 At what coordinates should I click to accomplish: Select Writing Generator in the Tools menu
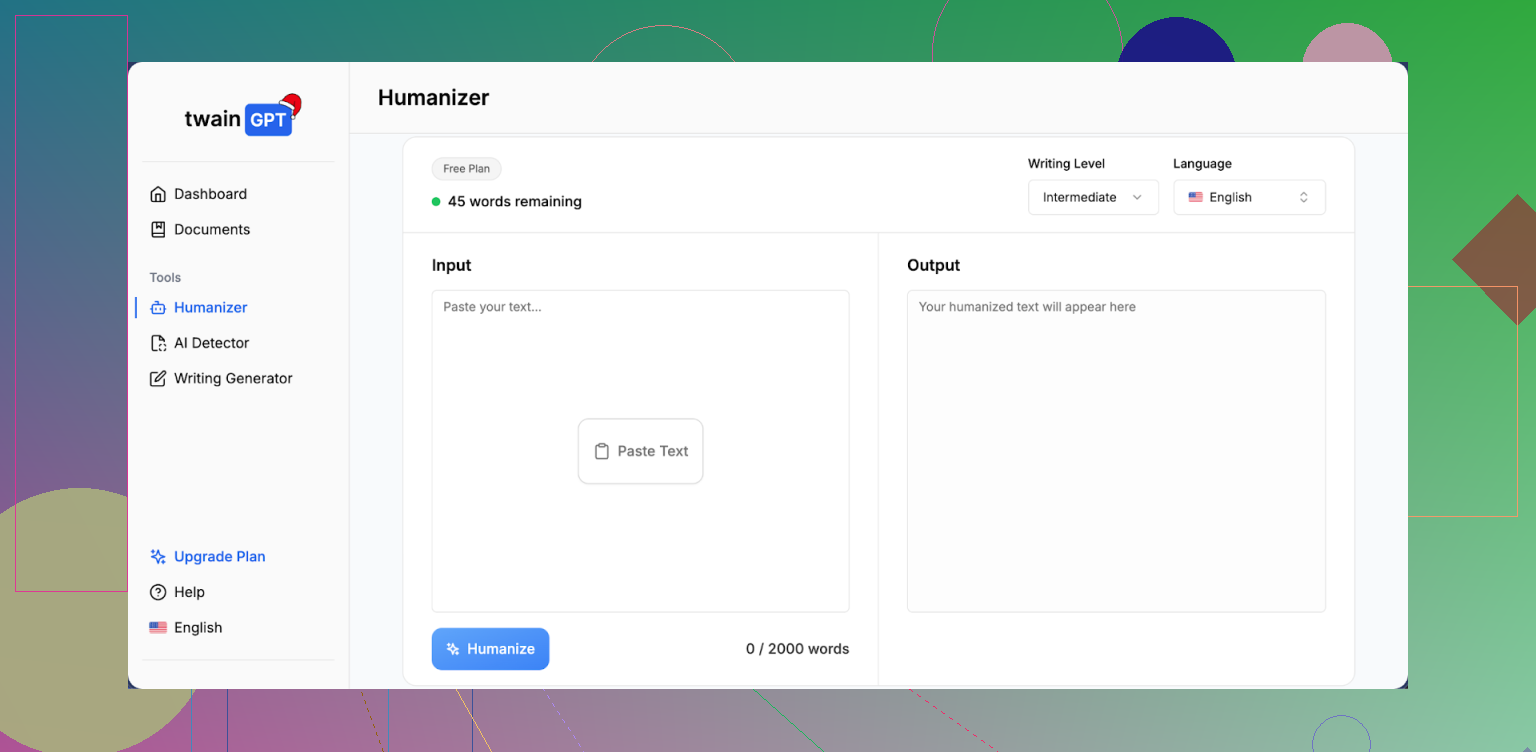tap(232, 379)
